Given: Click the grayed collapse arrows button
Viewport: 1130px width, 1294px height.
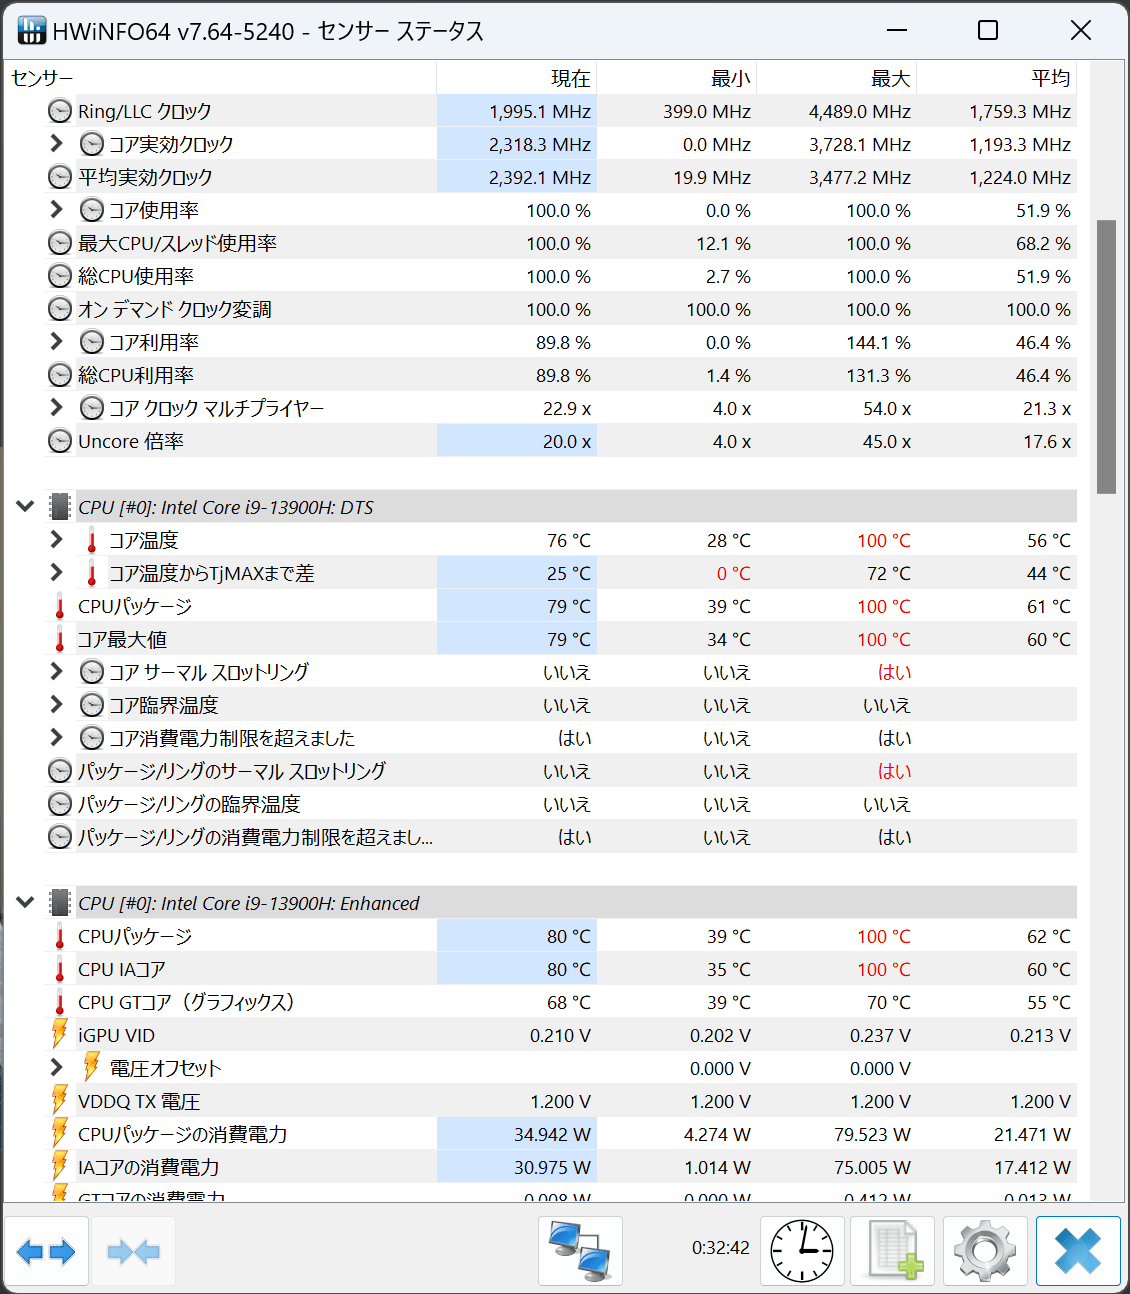Looking at the screenshot, I should [133, 1251].
